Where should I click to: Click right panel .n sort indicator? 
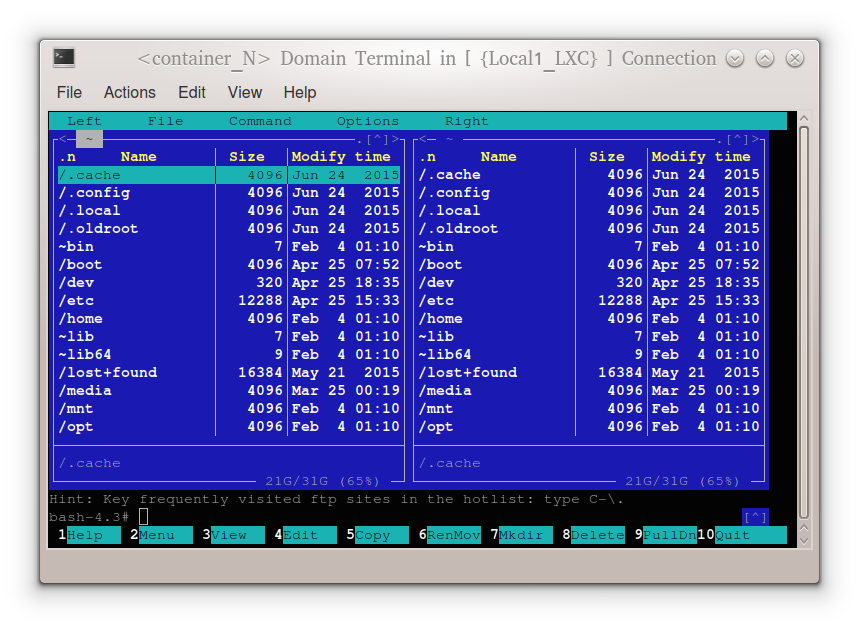[427, 157]
